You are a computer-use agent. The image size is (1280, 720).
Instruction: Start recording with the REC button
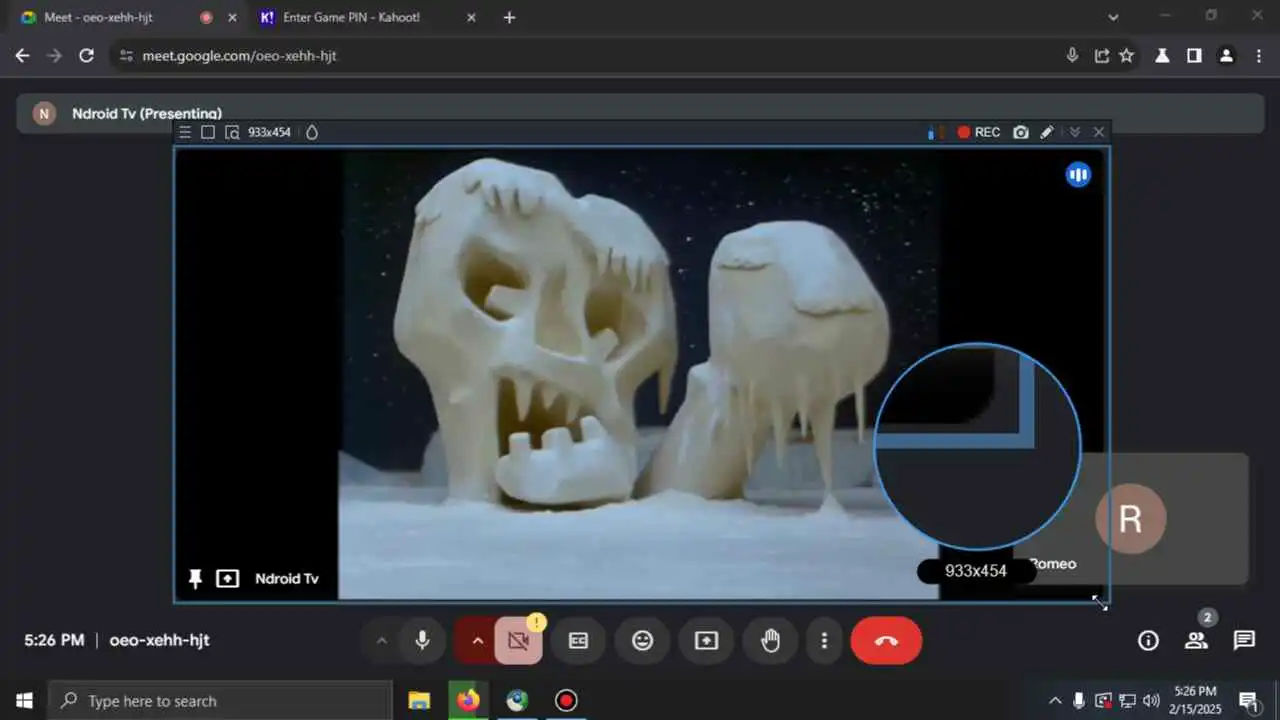[979, 132]
